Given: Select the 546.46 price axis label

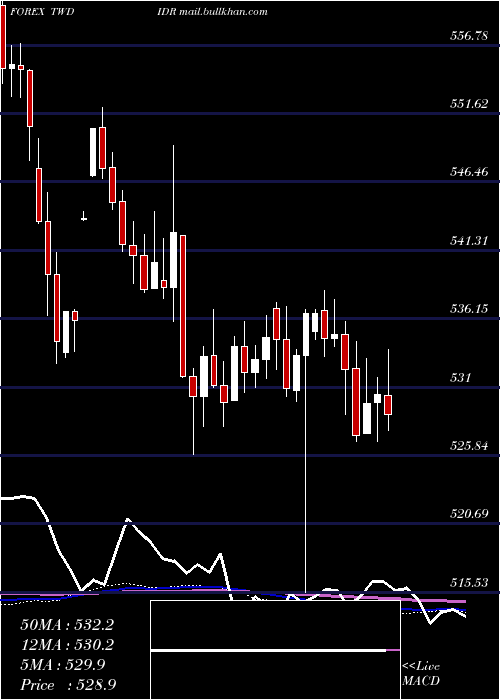Looking at the screenshot, I should pos(468,172).
